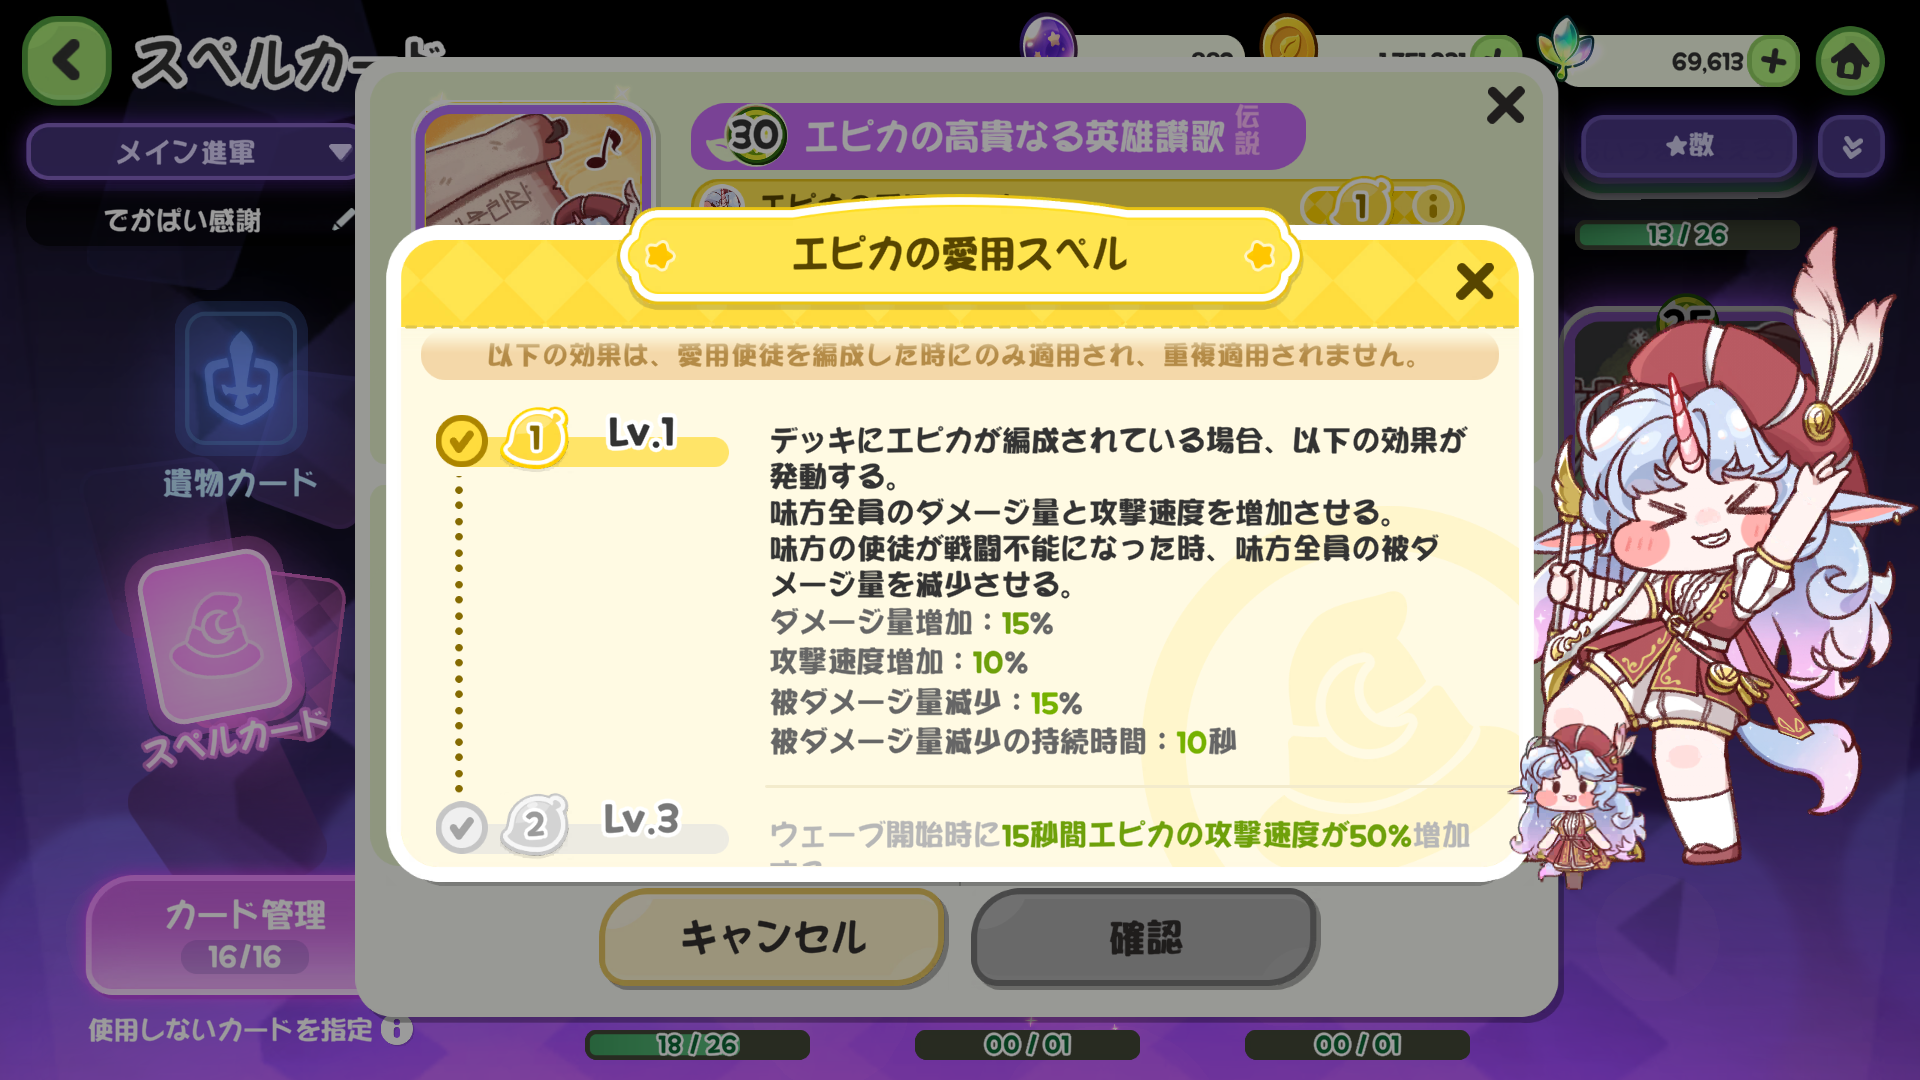Click the pencil edit icon beside でかぱい感謝
1920x1080 pixels.
coord(343,219)
